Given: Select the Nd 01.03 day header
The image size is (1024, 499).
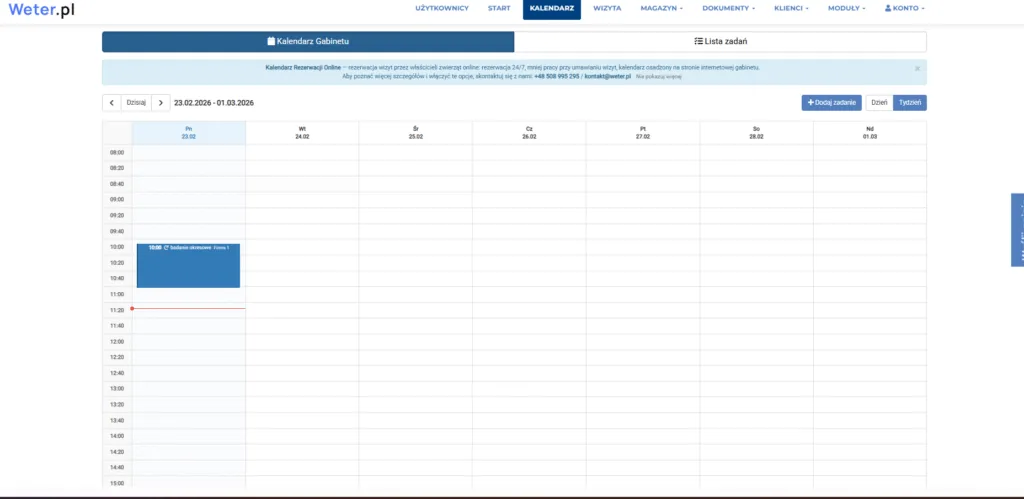Looking at the screenshot, I should (x=870, y=133).
